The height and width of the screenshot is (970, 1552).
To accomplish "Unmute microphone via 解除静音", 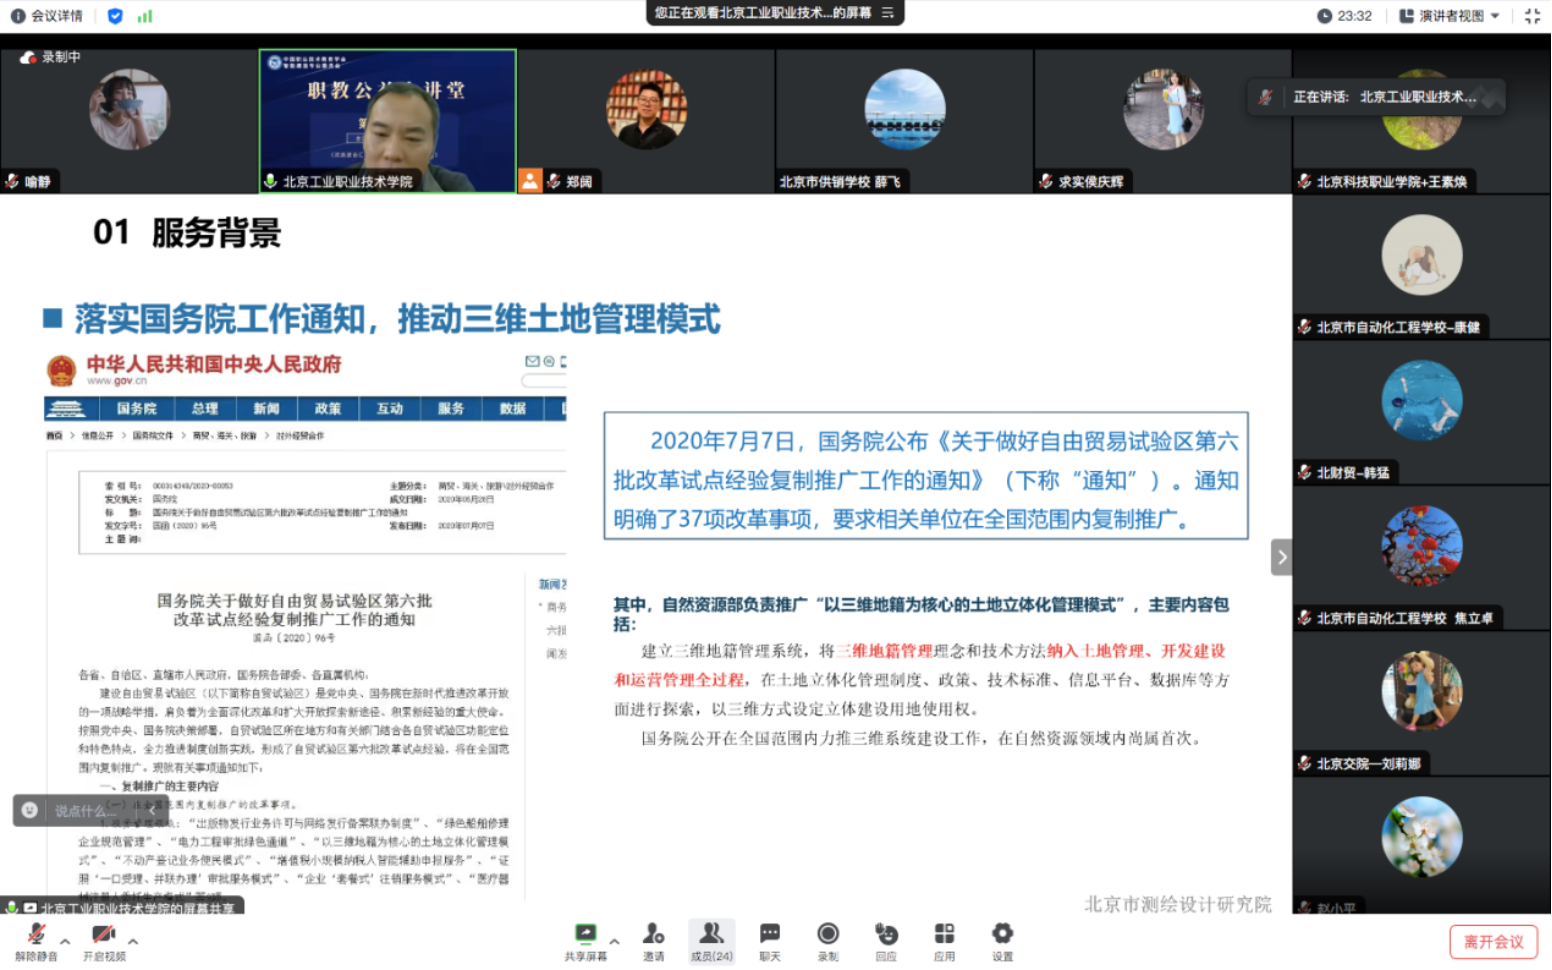I will click(36, 942).
